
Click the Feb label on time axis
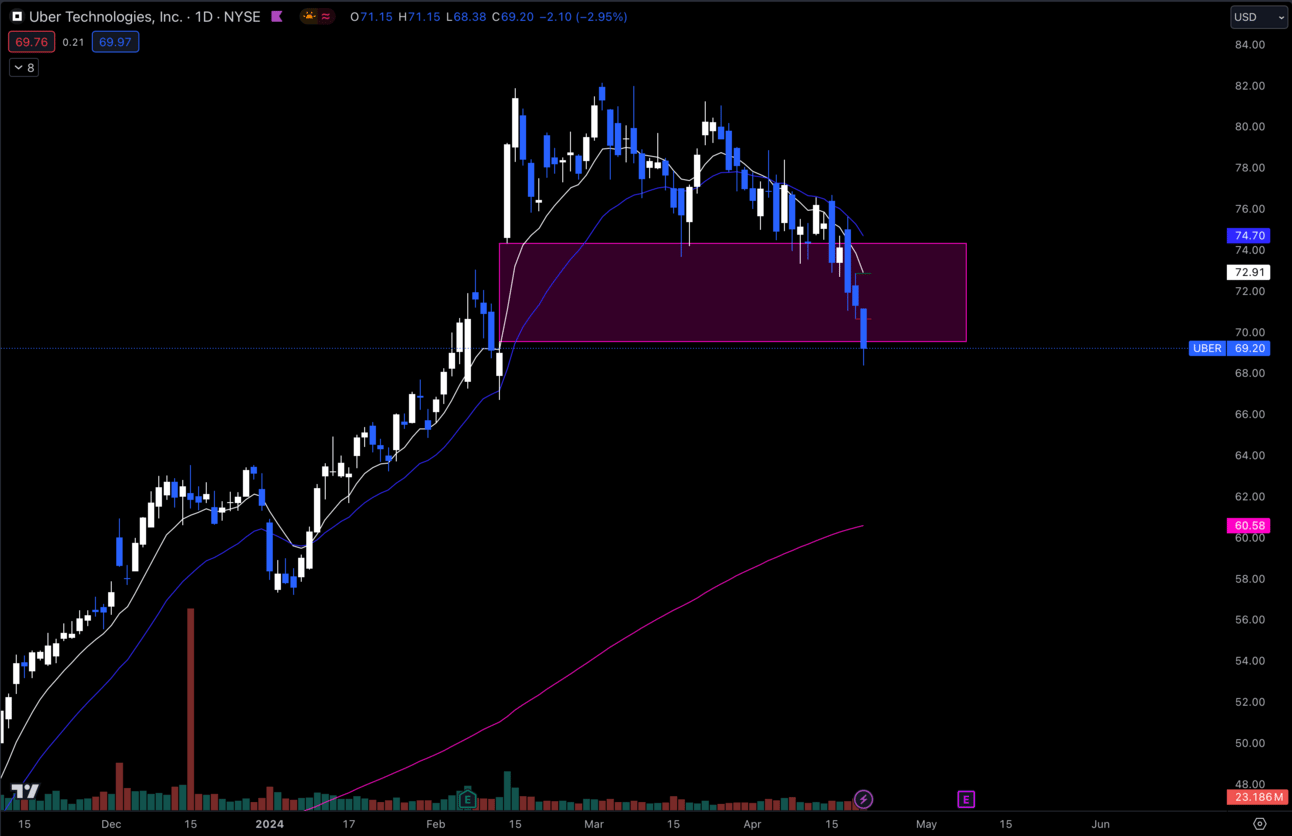pos(435,824)
